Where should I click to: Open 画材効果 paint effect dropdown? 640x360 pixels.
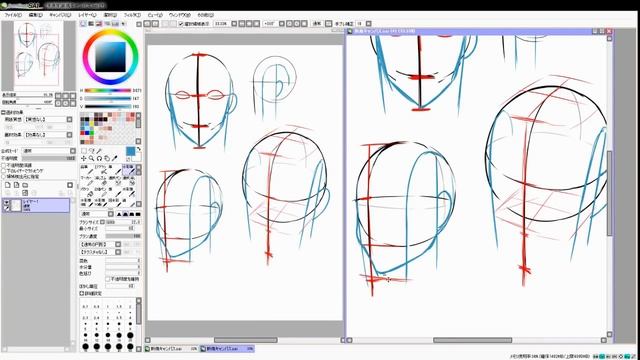pyautogui.click(x=69, y=135)
